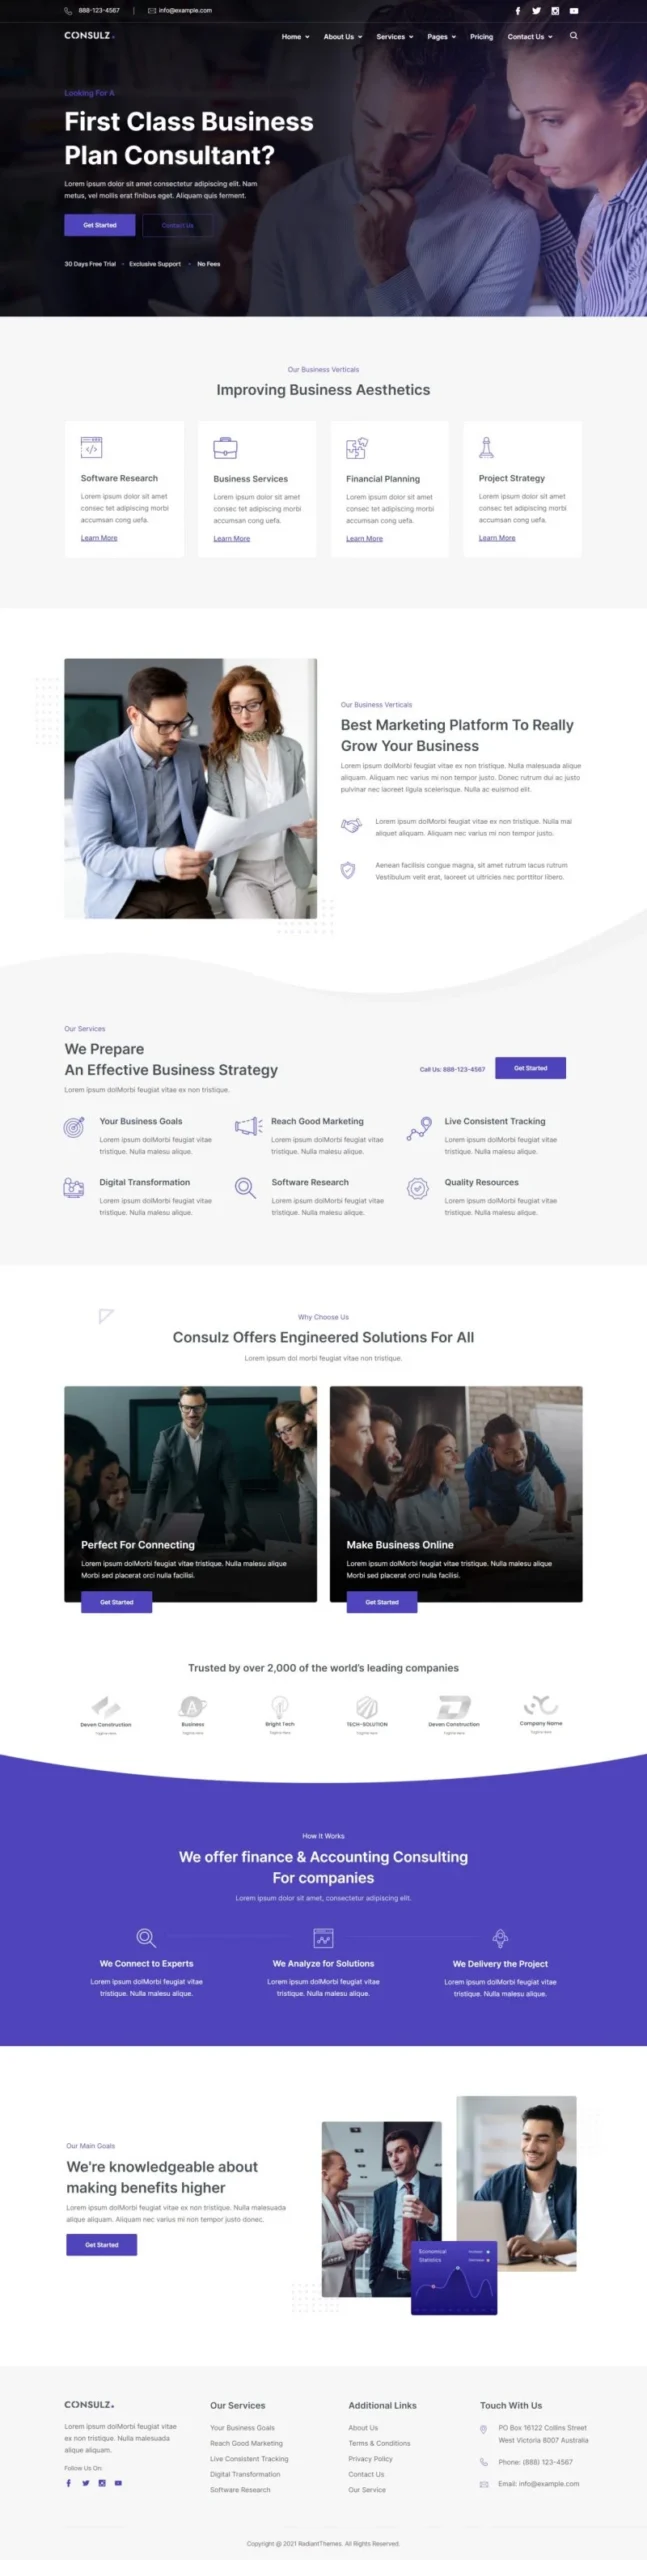Image resolution: width=647 pixels, height=2560 pixels.
Task: Select the Business Services briefcase icon
Action: (x=225, y=447)
